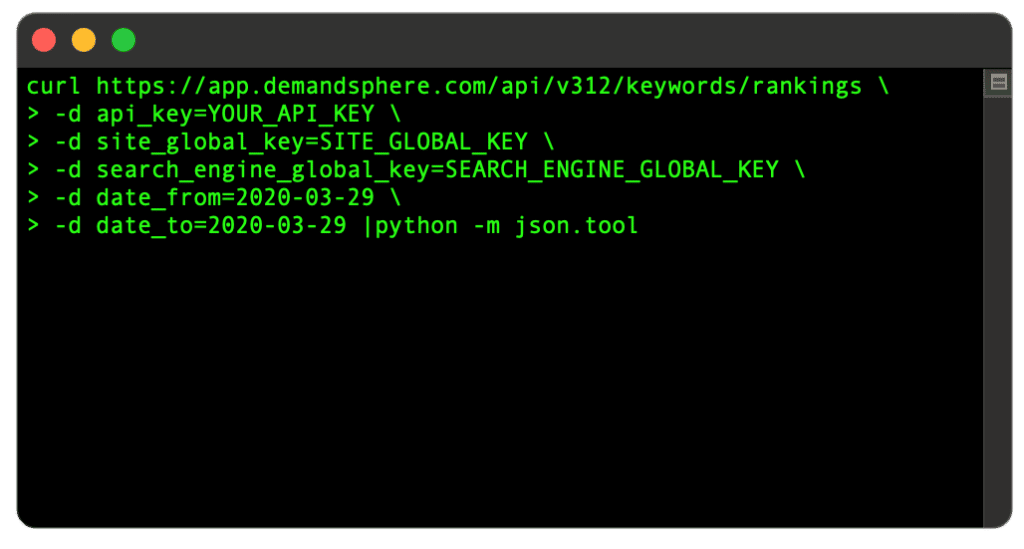
Task: Click the vertical scrollbar track on the right
Action: [x=997, y=313]
